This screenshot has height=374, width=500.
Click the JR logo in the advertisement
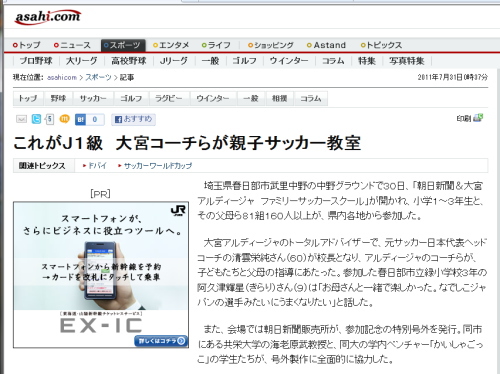pyautogui.click(x=178, y=210)
